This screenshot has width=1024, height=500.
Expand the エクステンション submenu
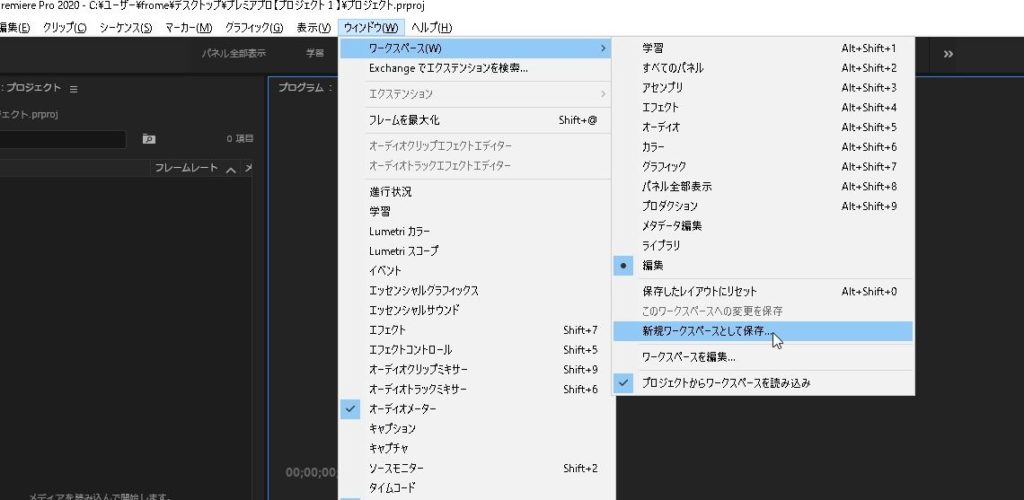pos(475,94)
